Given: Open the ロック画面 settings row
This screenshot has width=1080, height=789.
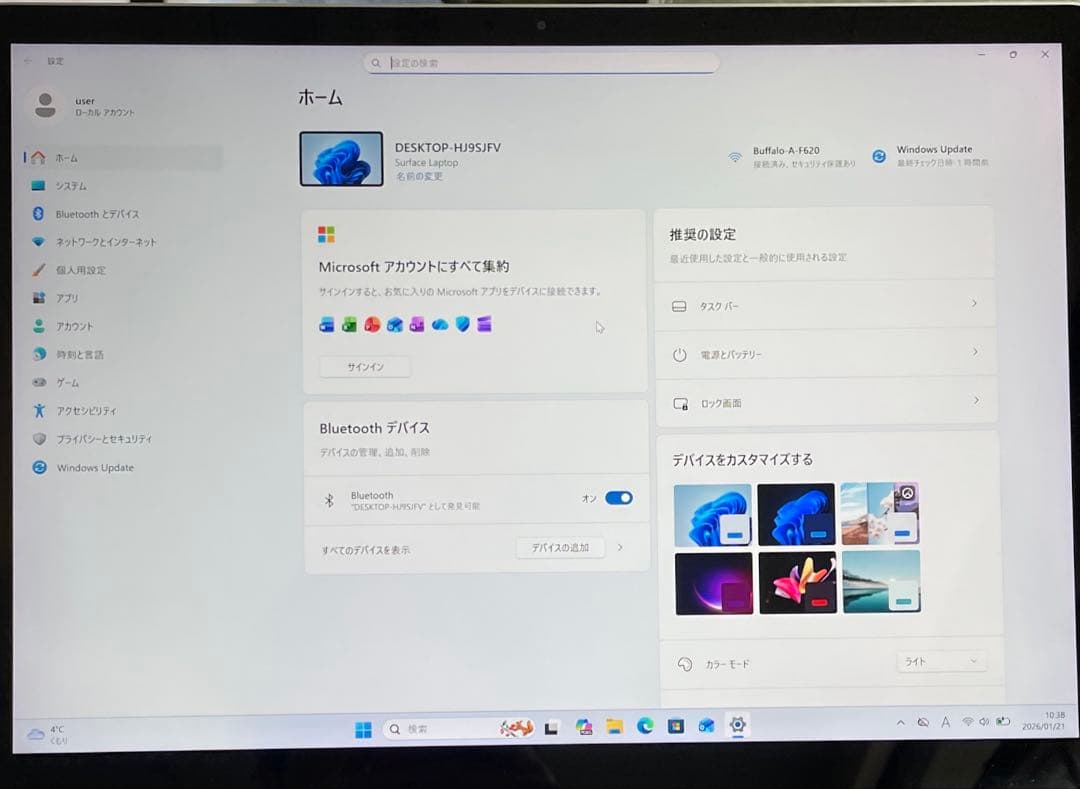Looking at the screenshot, I should click(x=825, y=403).
